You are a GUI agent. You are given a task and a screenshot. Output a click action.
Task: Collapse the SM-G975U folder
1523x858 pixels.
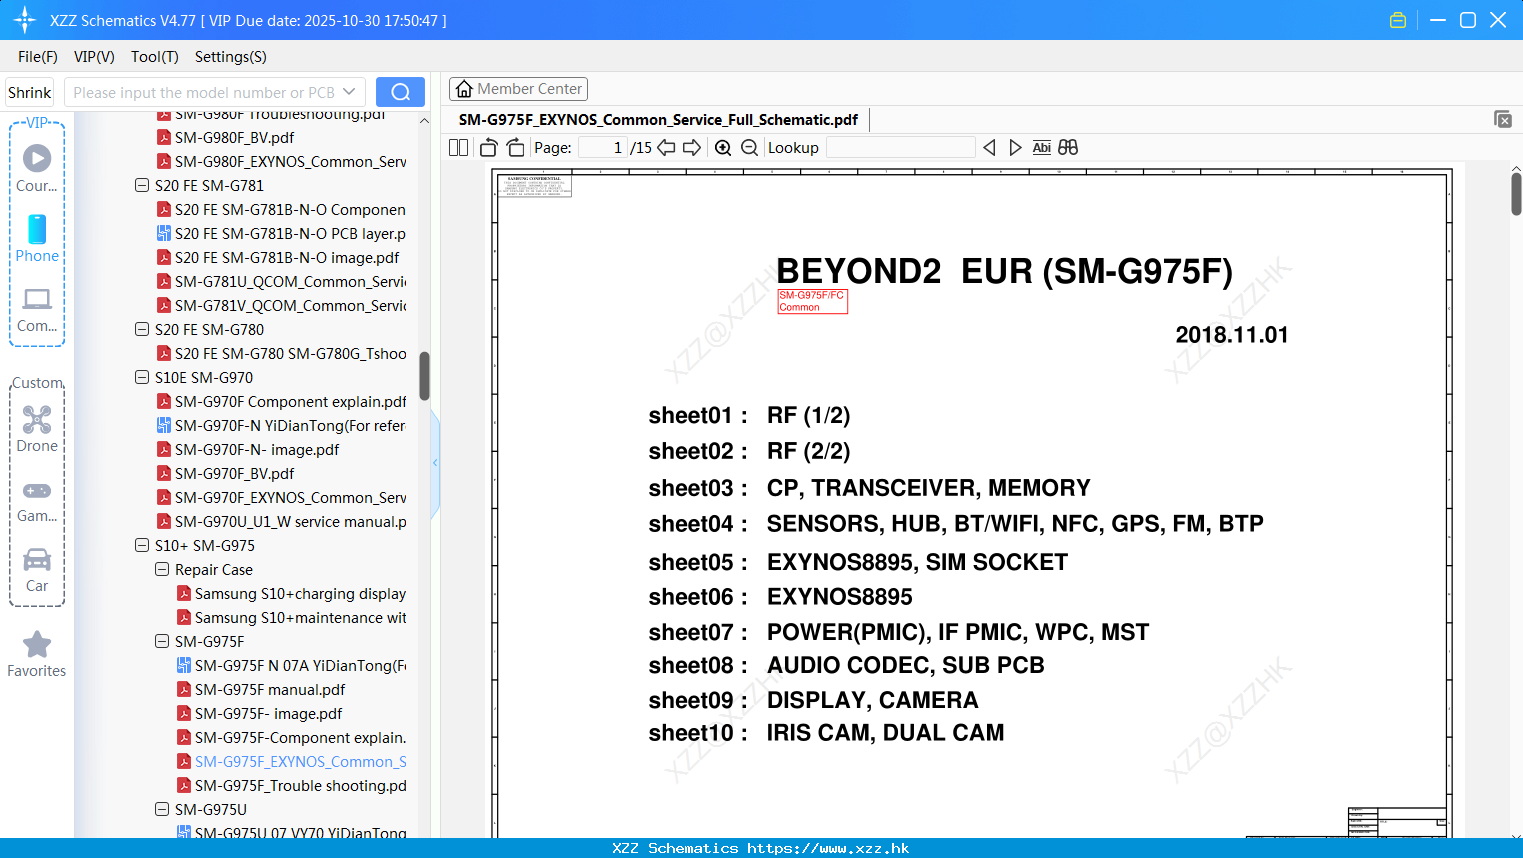tap(161, 810)
